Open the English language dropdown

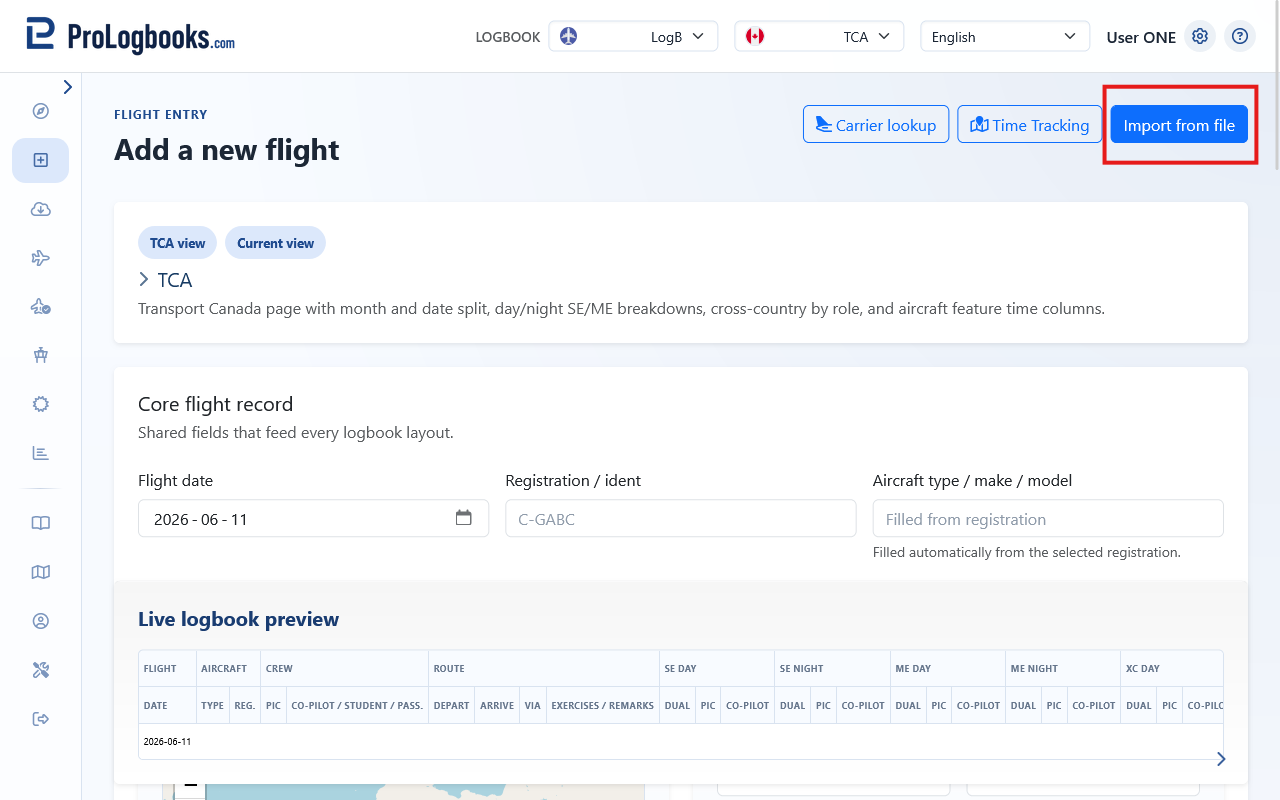coord(1005,36)
